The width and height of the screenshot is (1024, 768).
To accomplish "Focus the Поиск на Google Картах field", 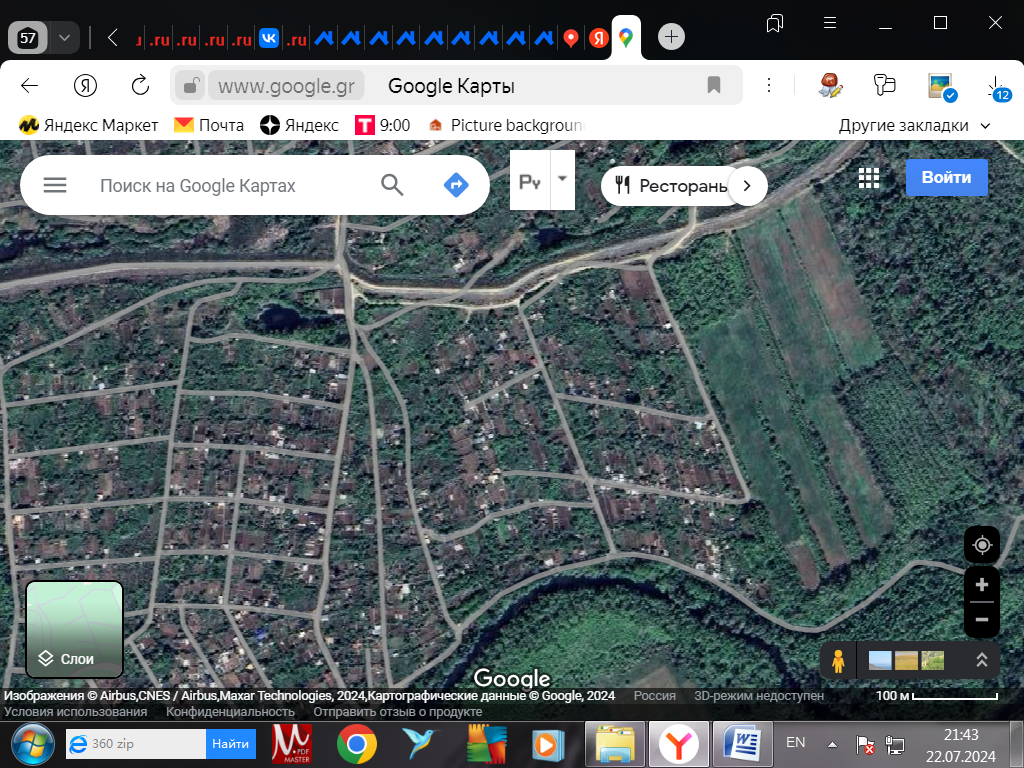I will (x=197, y=186).
